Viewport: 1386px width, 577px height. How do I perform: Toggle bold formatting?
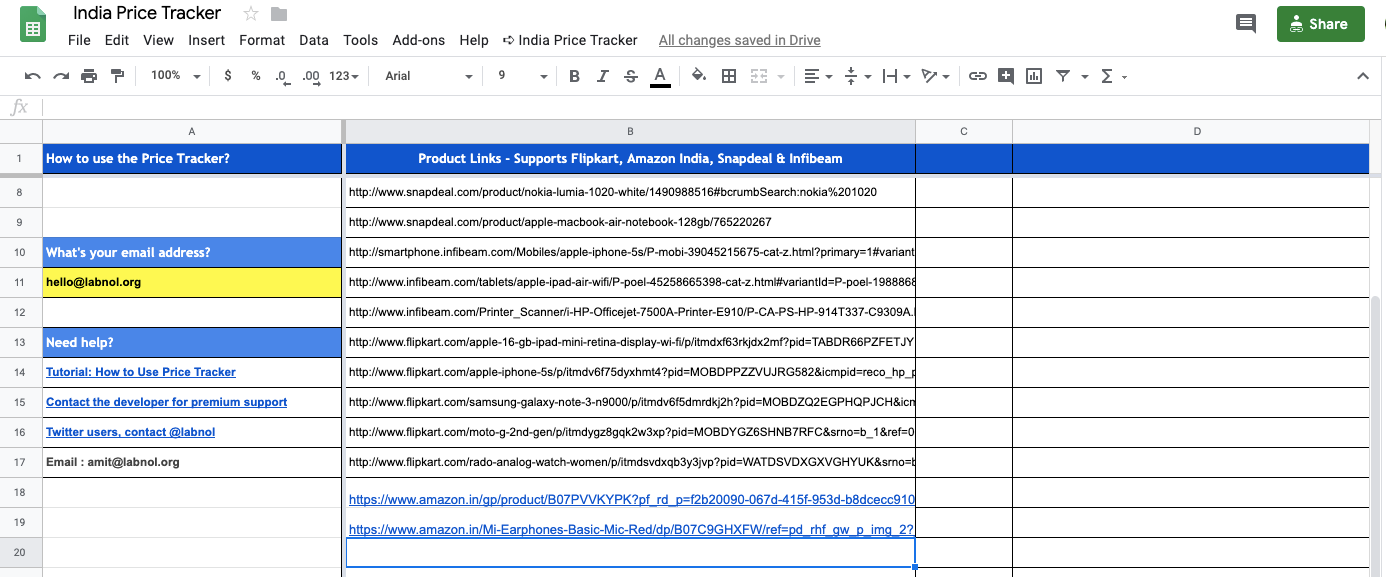click(574, 76)
